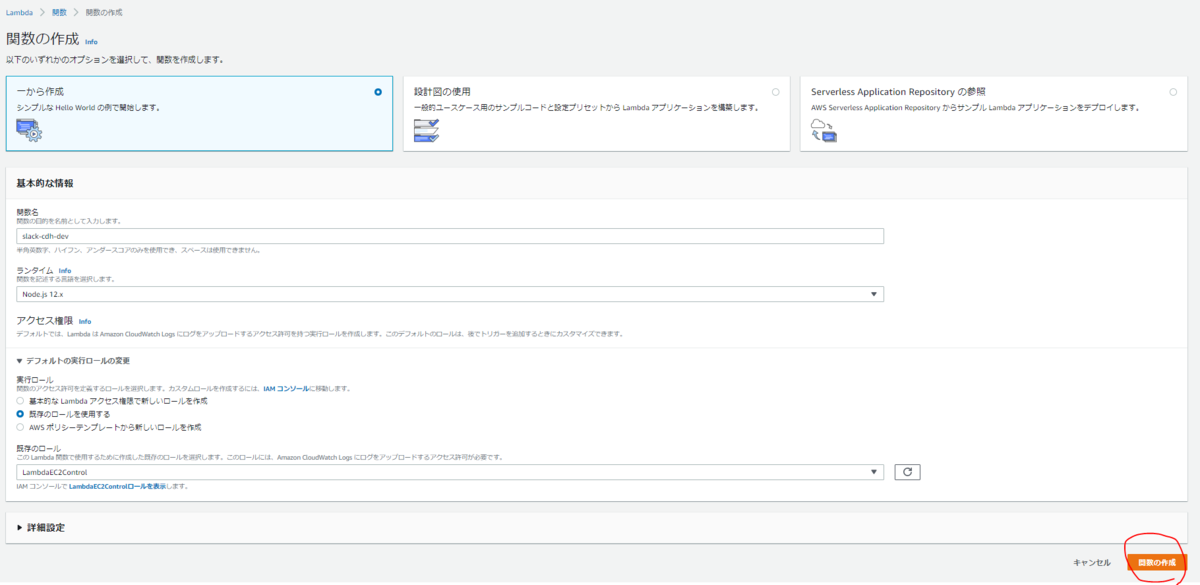Viewport: 1200px width, 585px height.
Task: Select the 一から作成 radio option
Action: (x=378, y=92)
